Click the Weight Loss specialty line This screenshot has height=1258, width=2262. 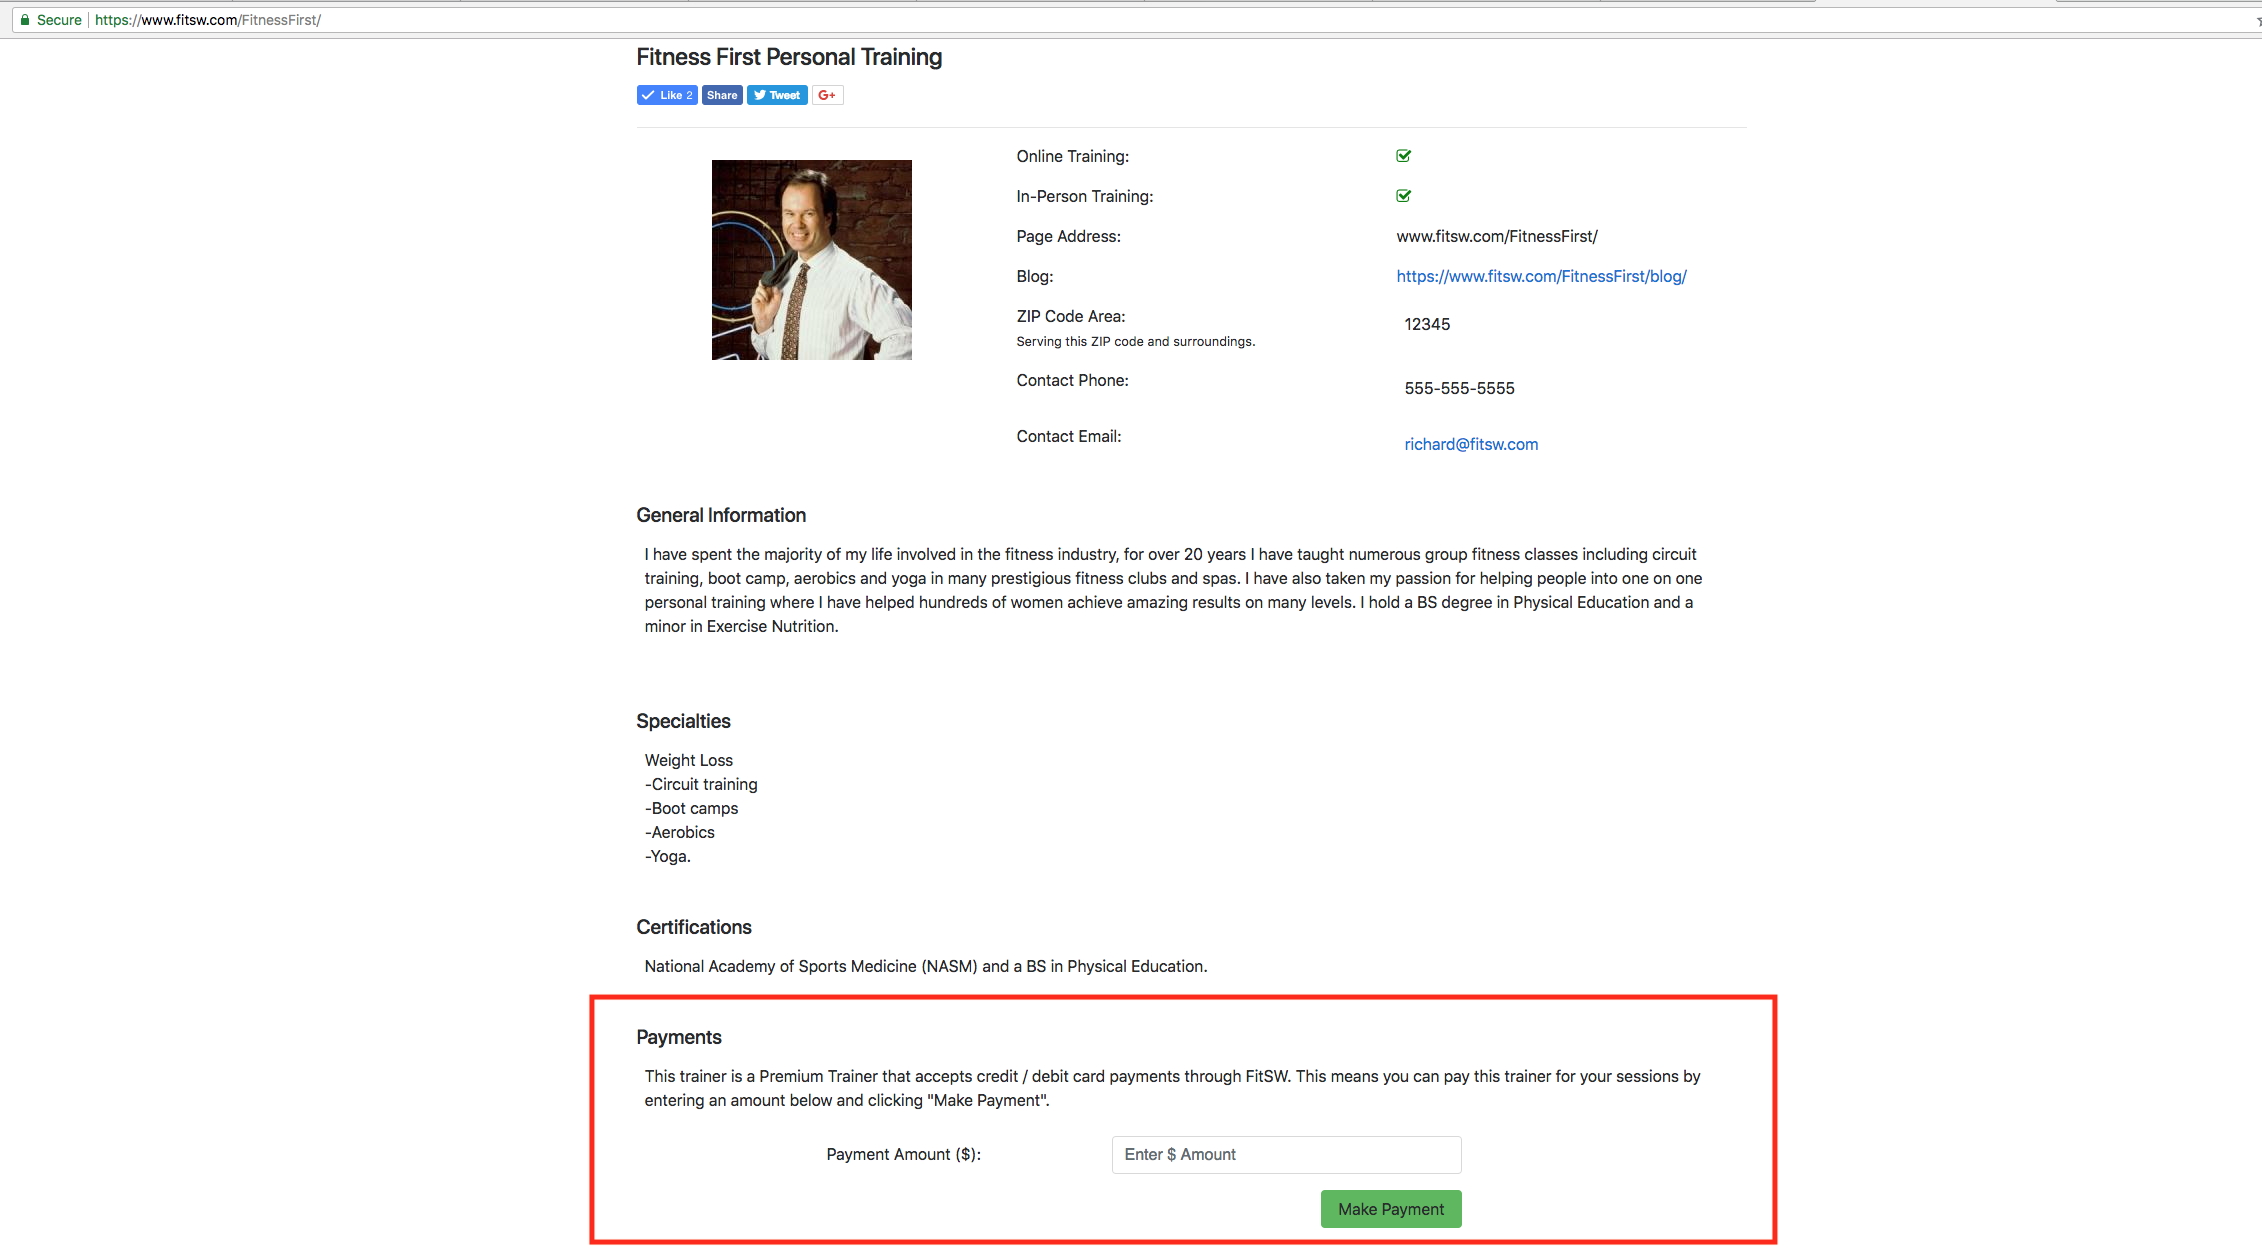[689, 760]
